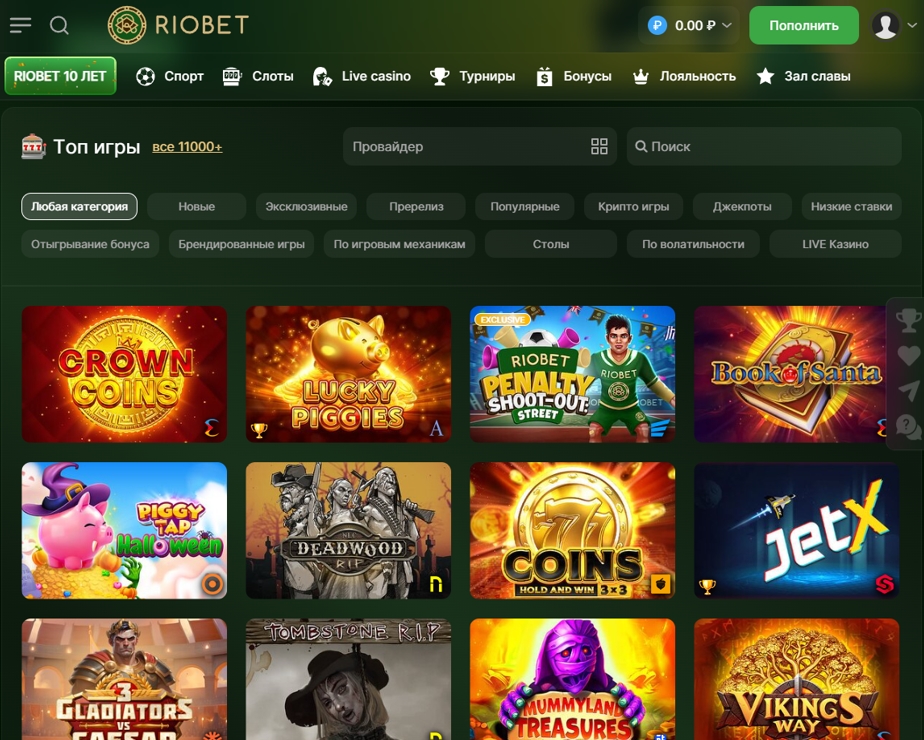Viewport: 924px width, 740px height.
Task: Select the Эксклюзивные category filter
Action: [306, 207]
